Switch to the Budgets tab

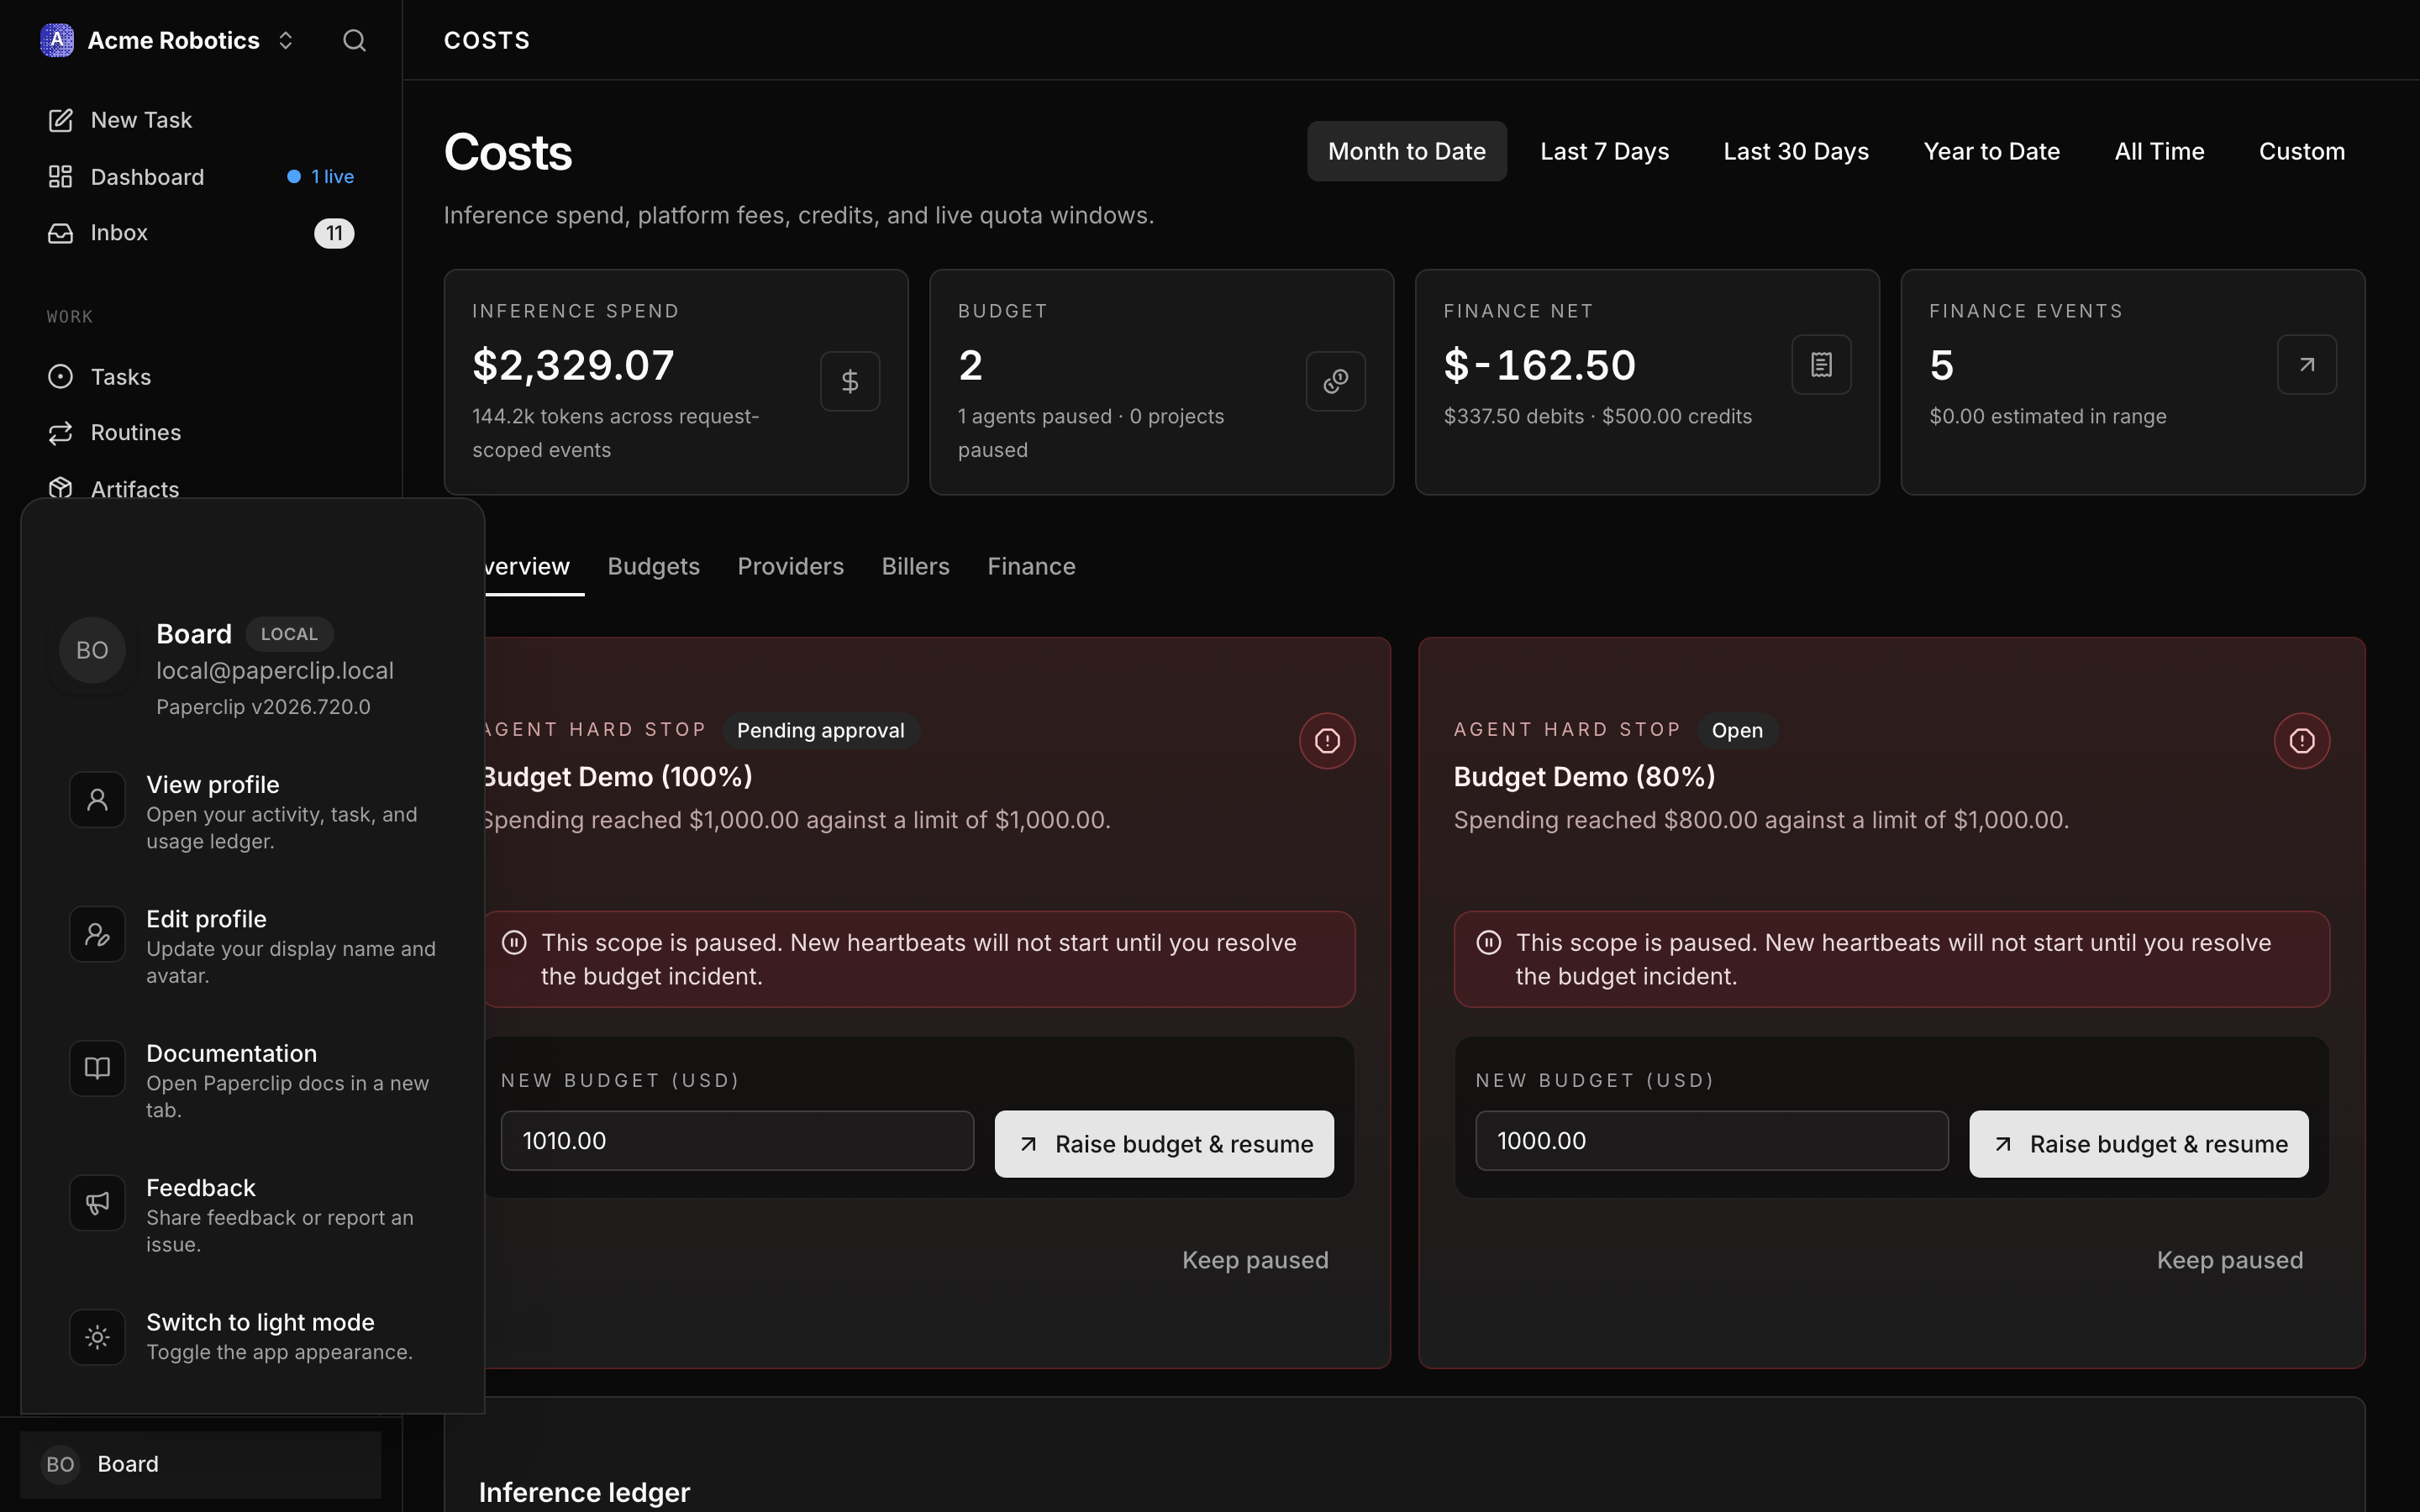[x=654, y=566]
